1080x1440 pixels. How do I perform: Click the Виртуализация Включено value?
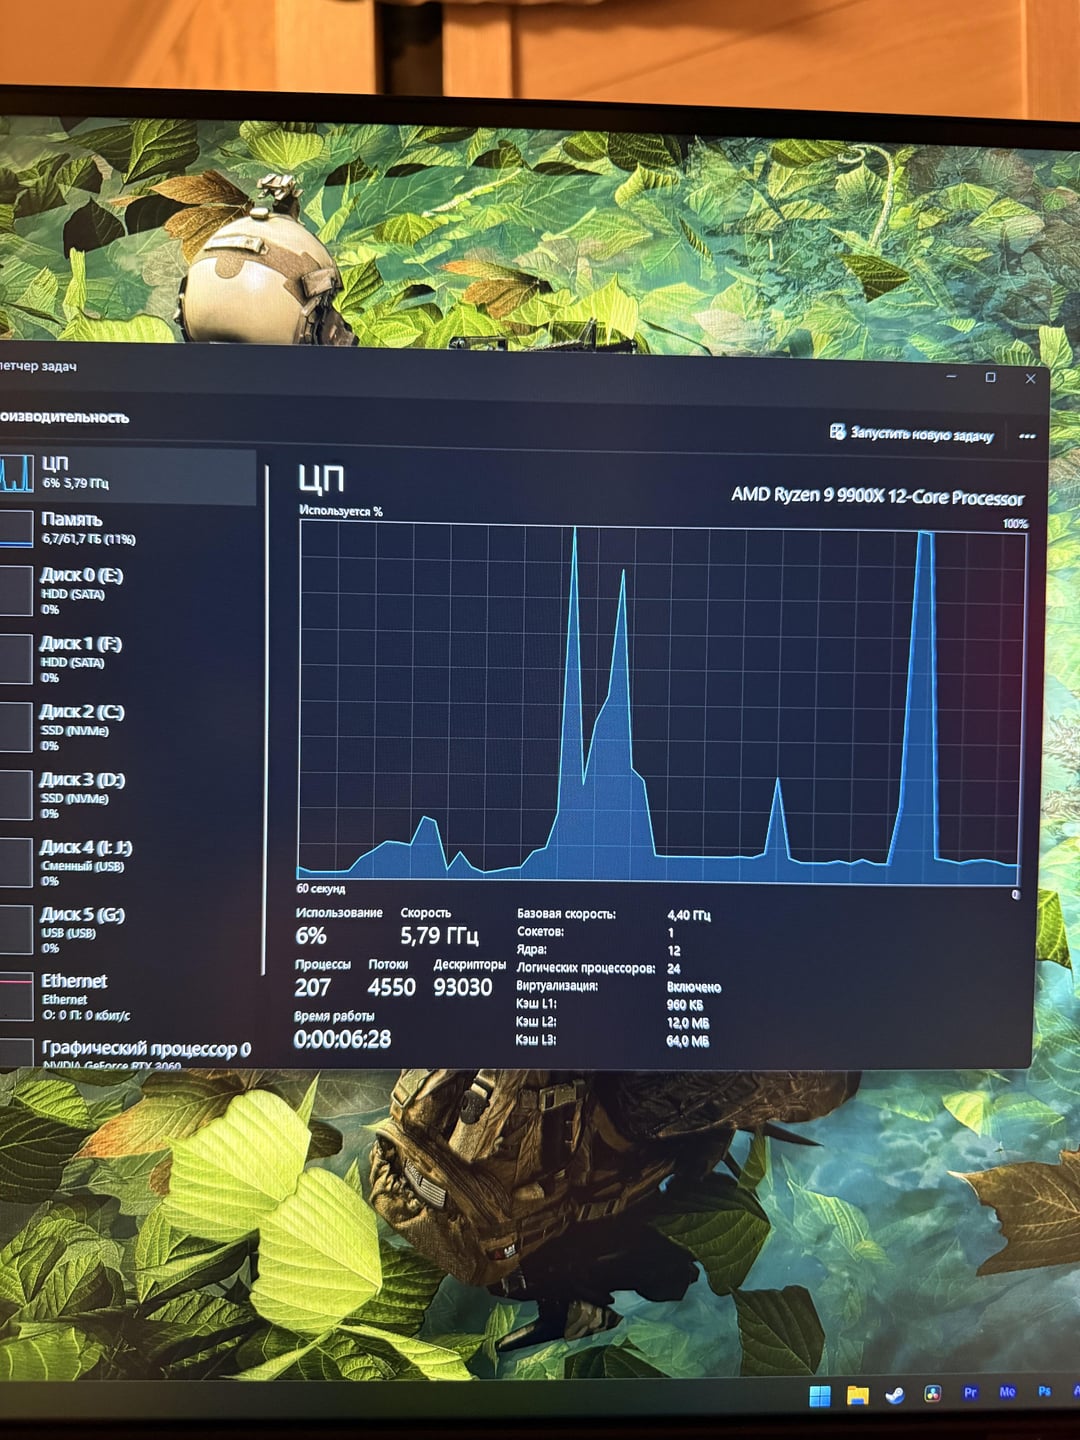694,987
